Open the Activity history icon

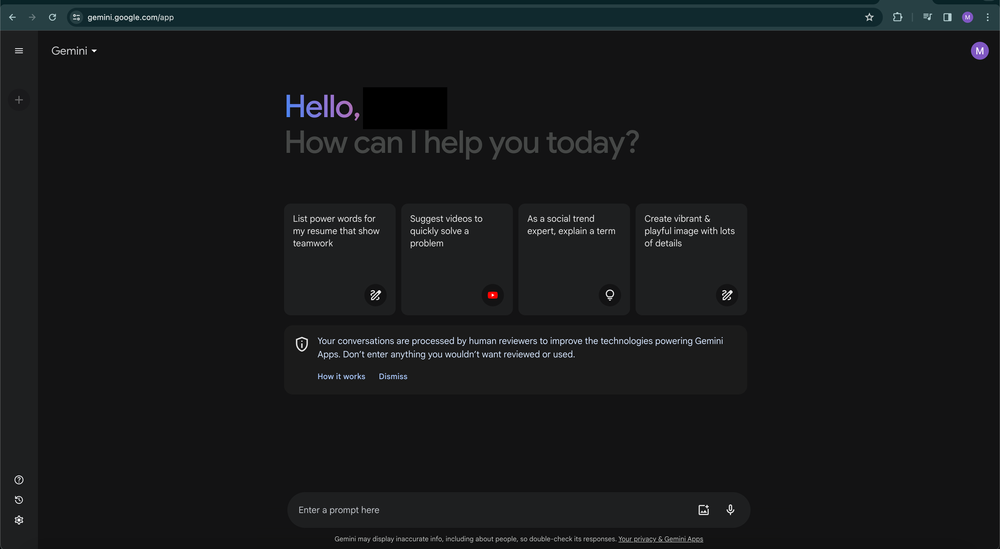pyautogui.click(x=18, y=500)
